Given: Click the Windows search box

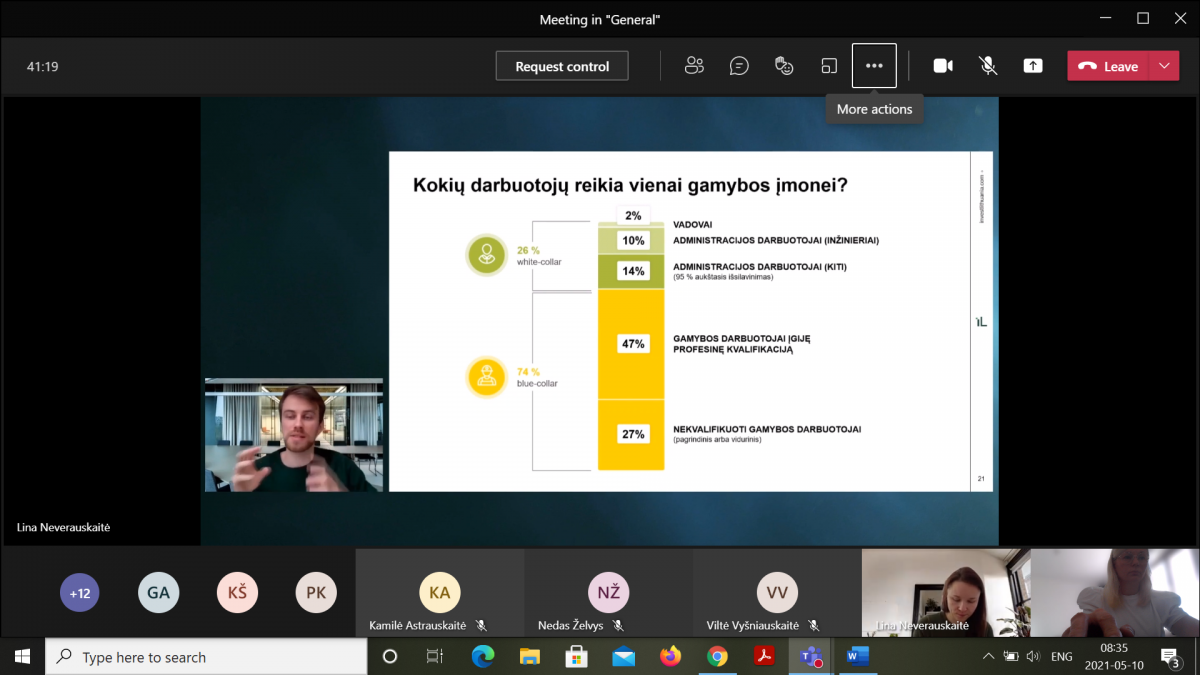Looking at the screenshot, I should pyautogui.click(x=206, y=657).
